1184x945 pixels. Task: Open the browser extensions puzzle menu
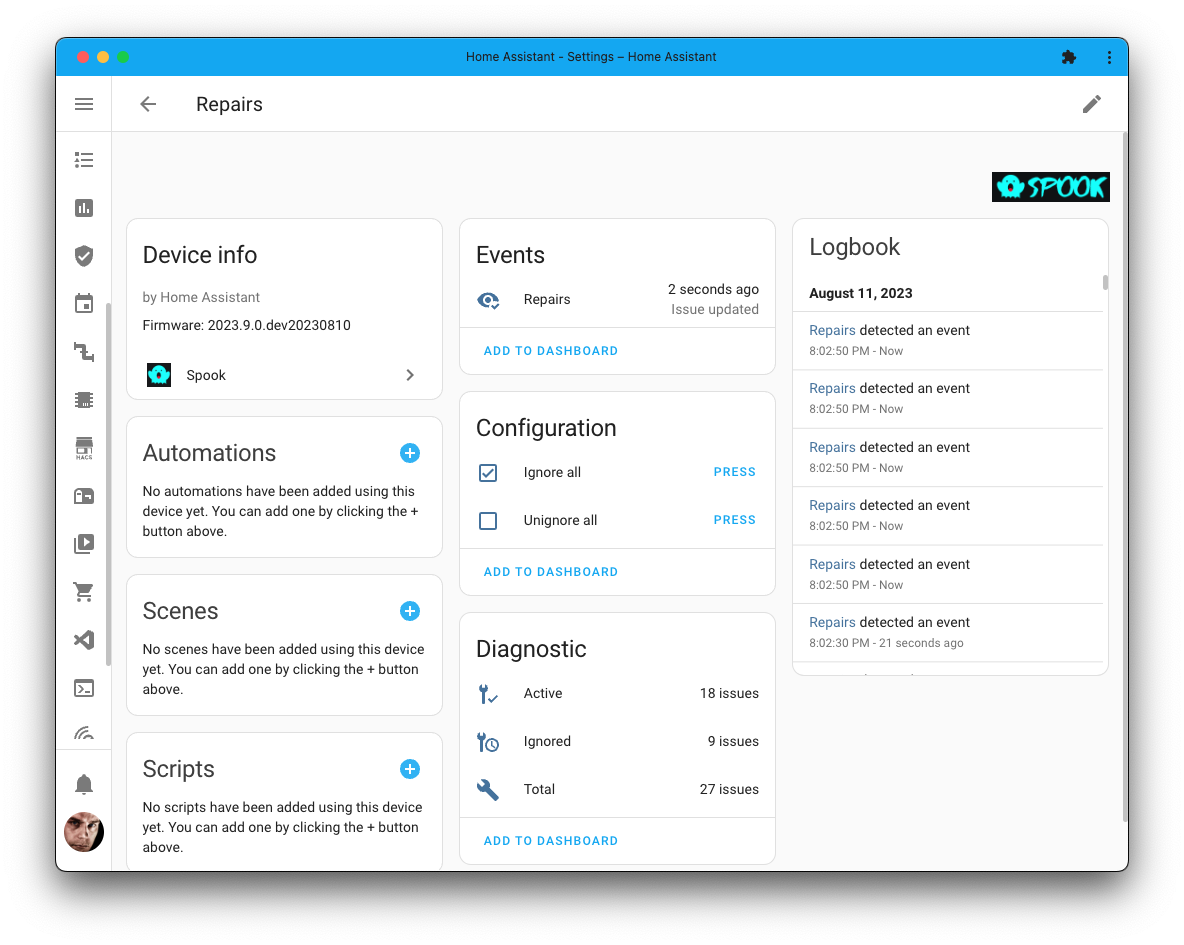click(1069, 57)
